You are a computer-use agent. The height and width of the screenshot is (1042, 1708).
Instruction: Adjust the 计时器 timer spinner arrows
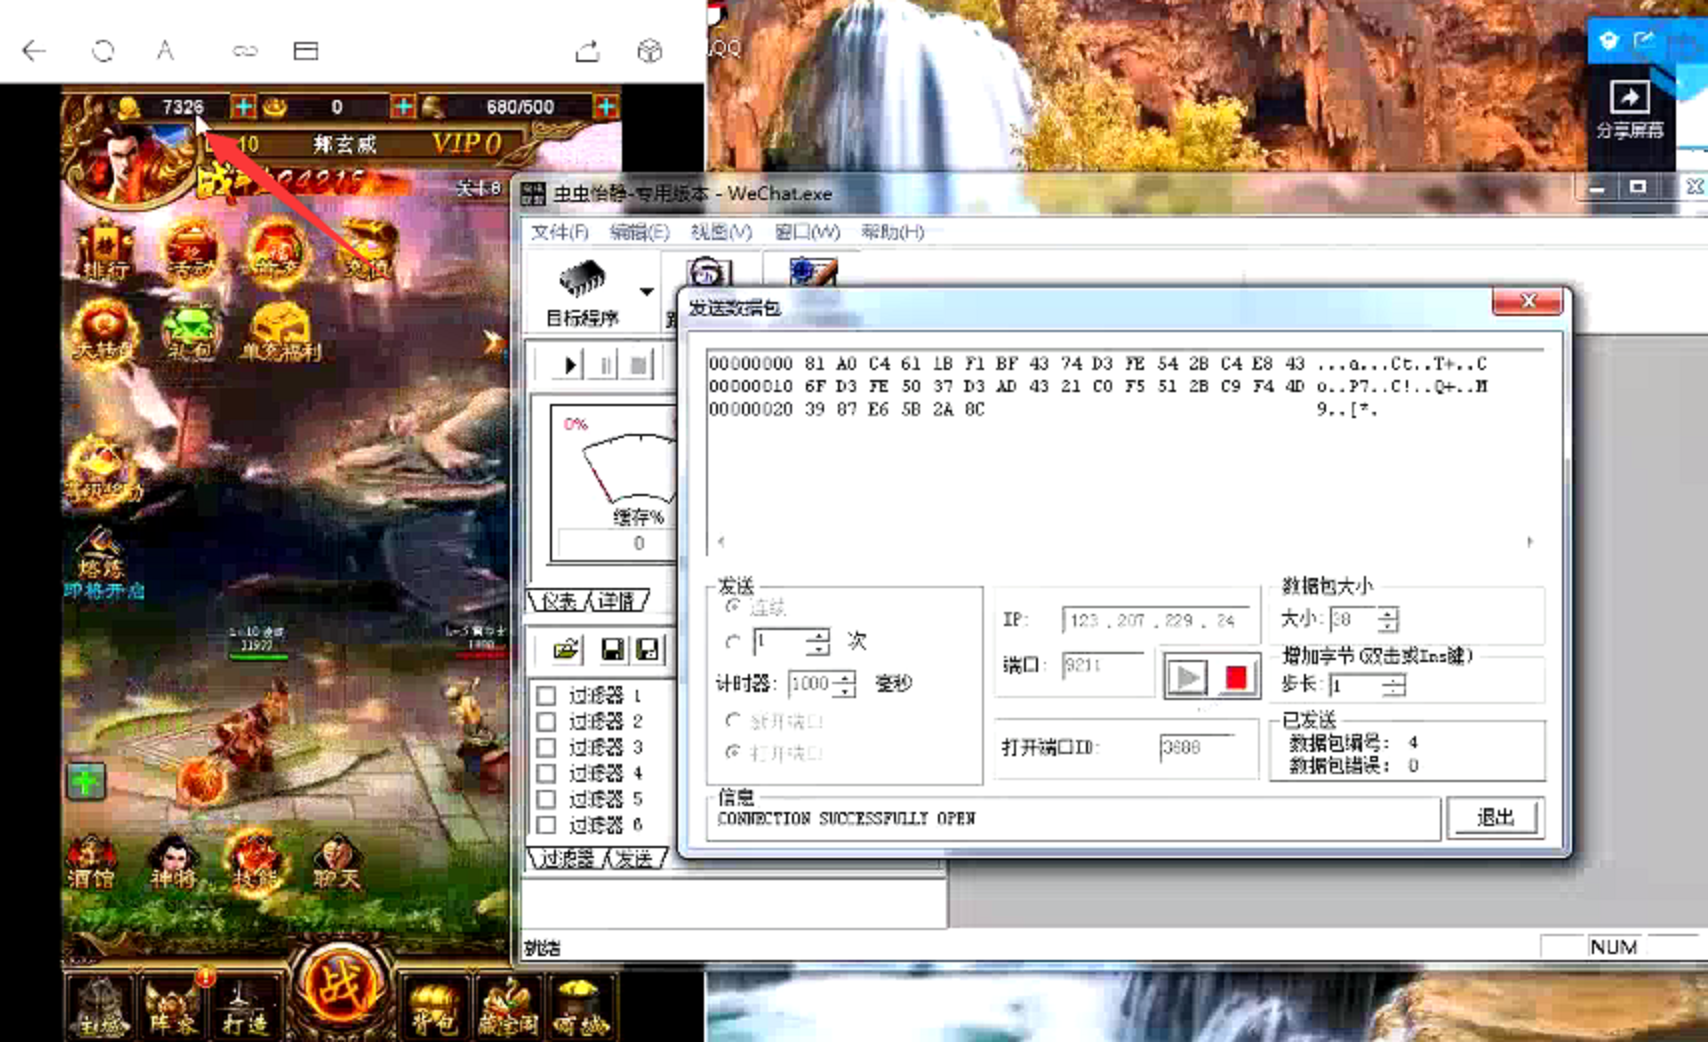tap(846, 684)
